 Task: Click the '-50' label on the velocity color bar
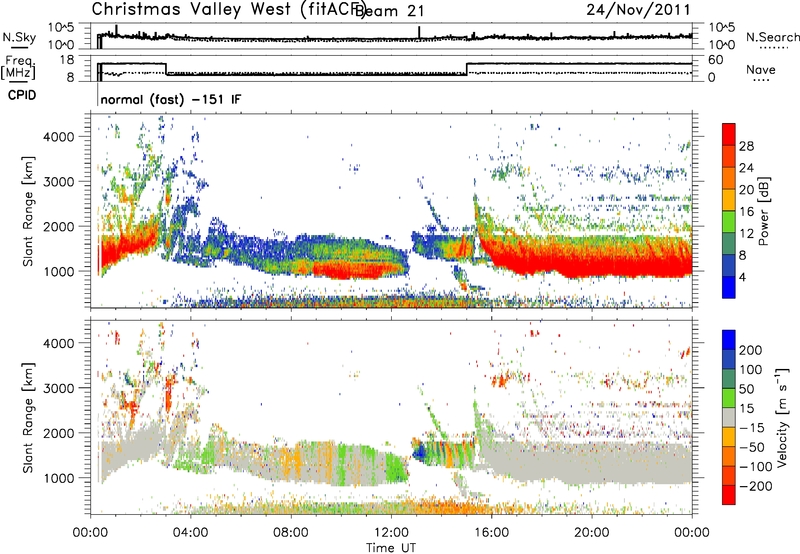[x=752, y=447]
